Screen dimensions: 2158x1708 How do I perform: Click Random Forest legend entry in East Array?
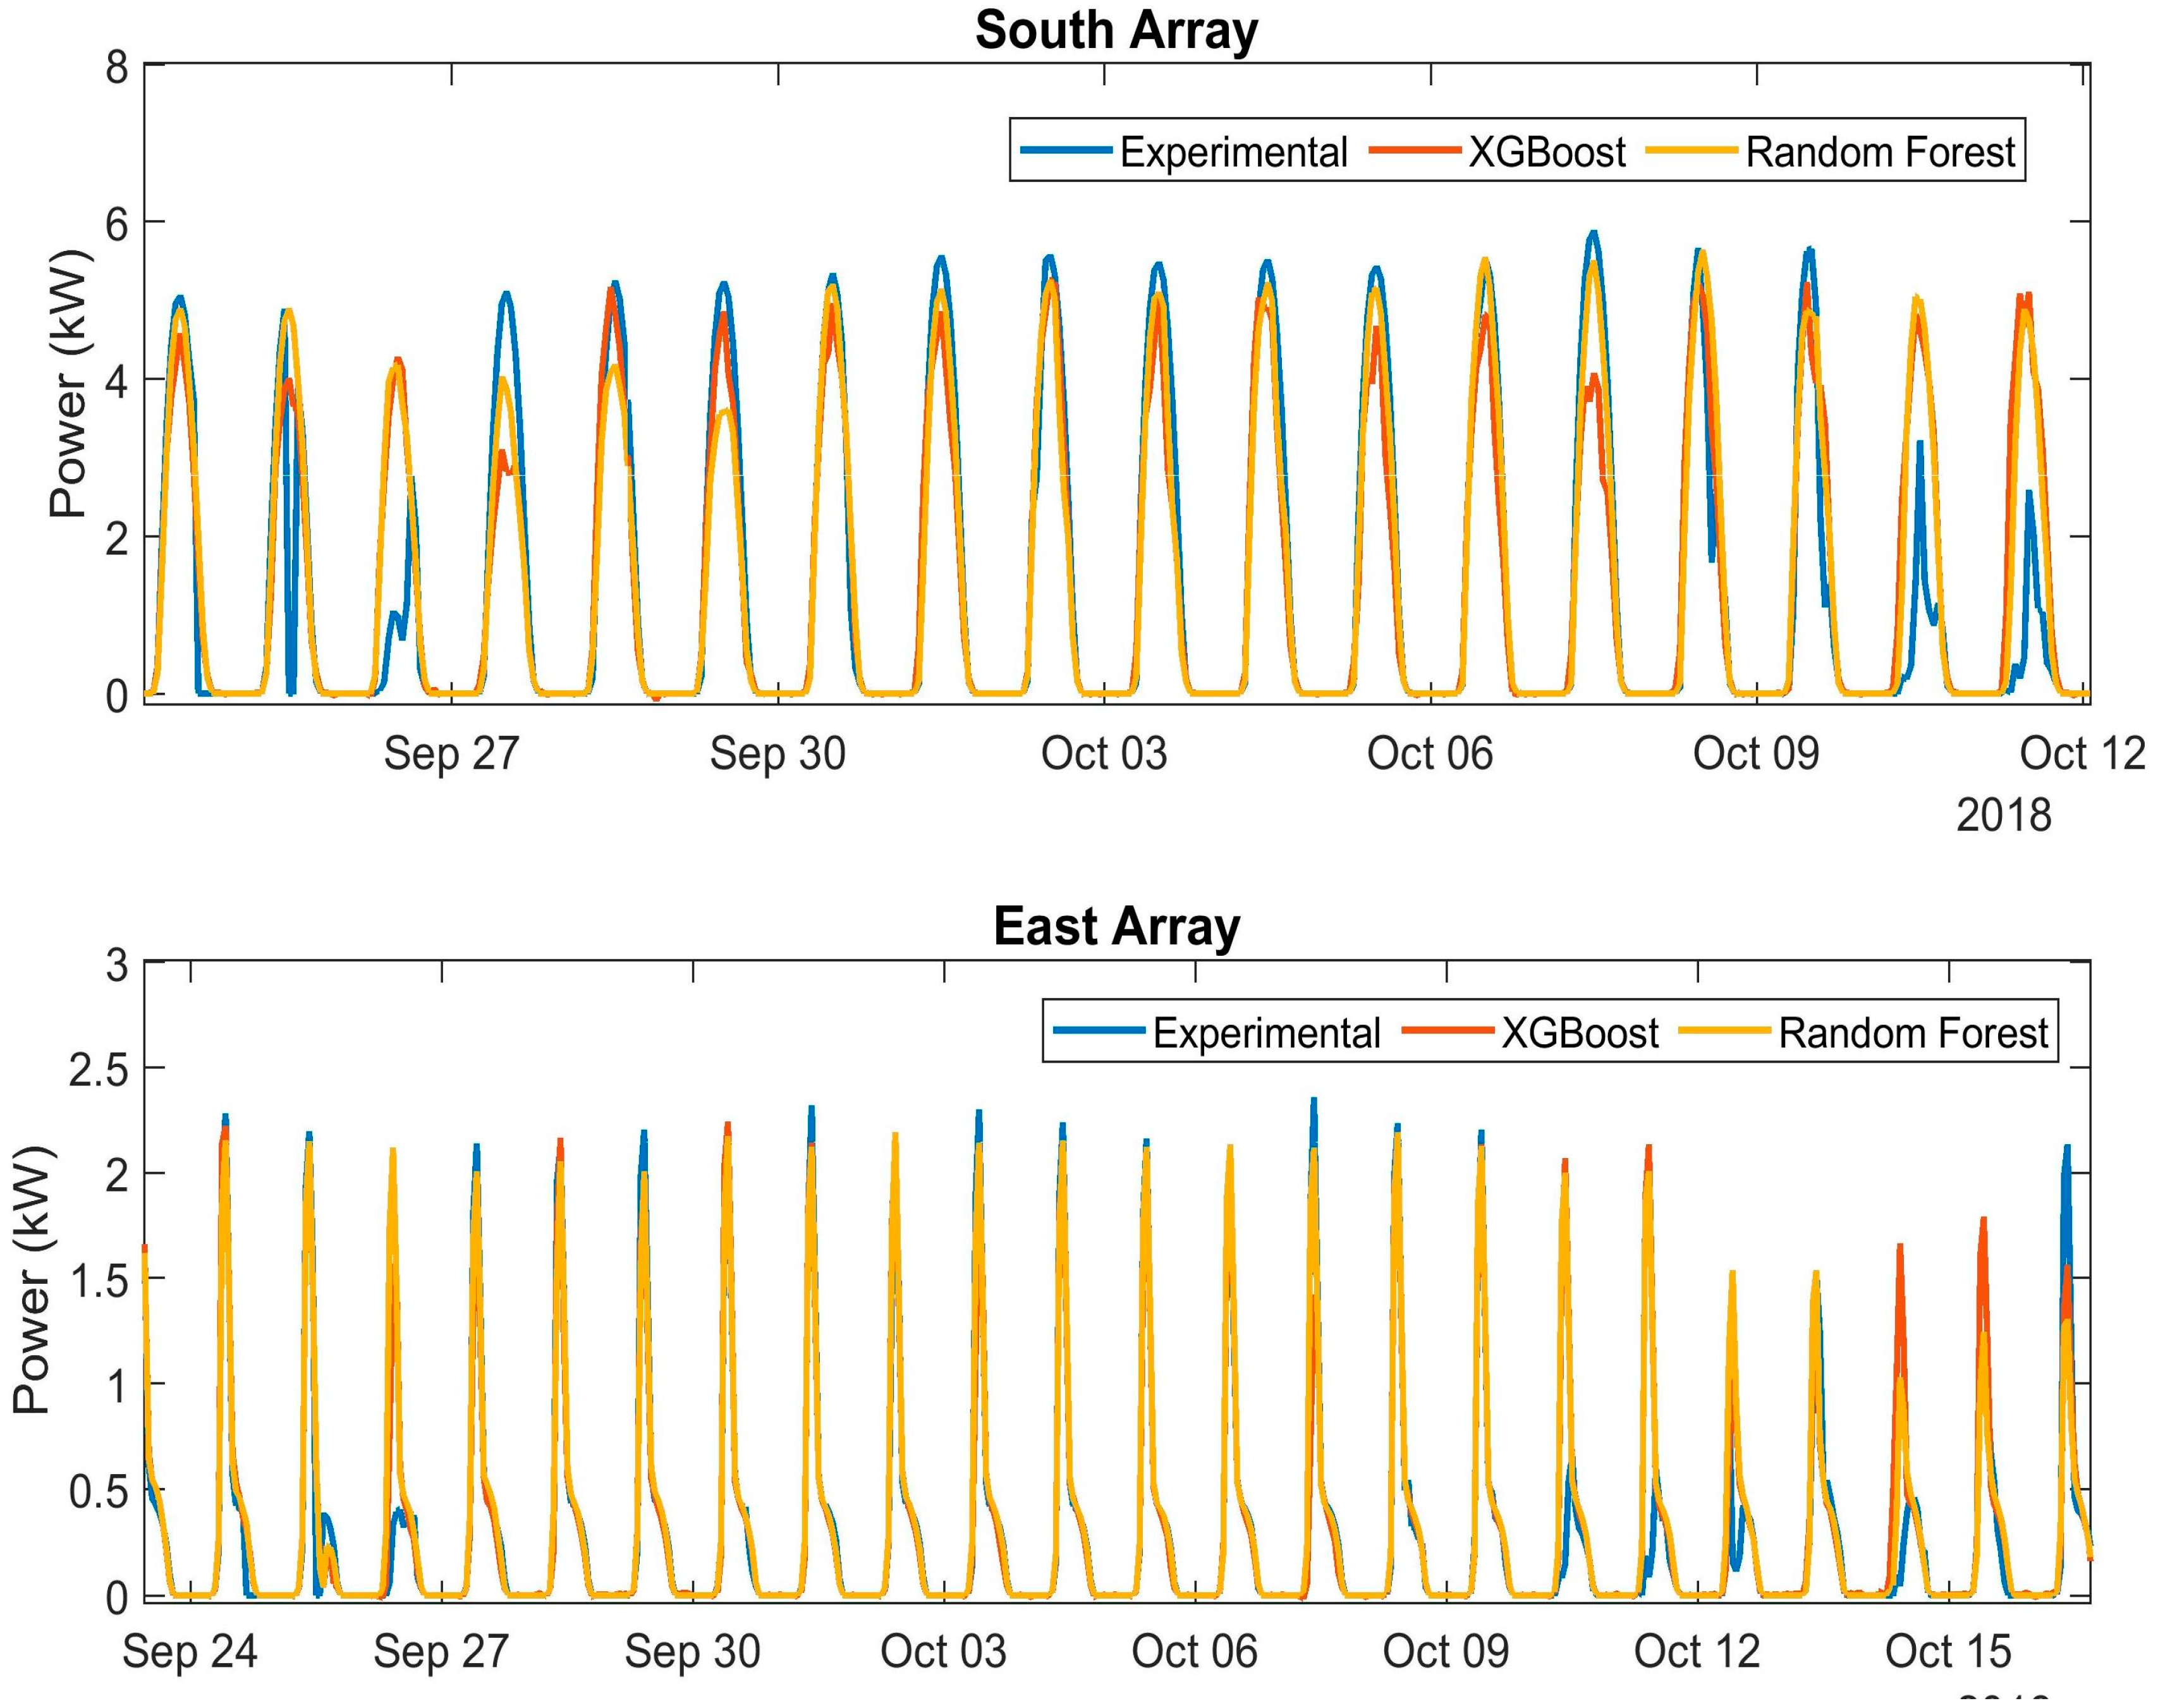[1913, 1033]
